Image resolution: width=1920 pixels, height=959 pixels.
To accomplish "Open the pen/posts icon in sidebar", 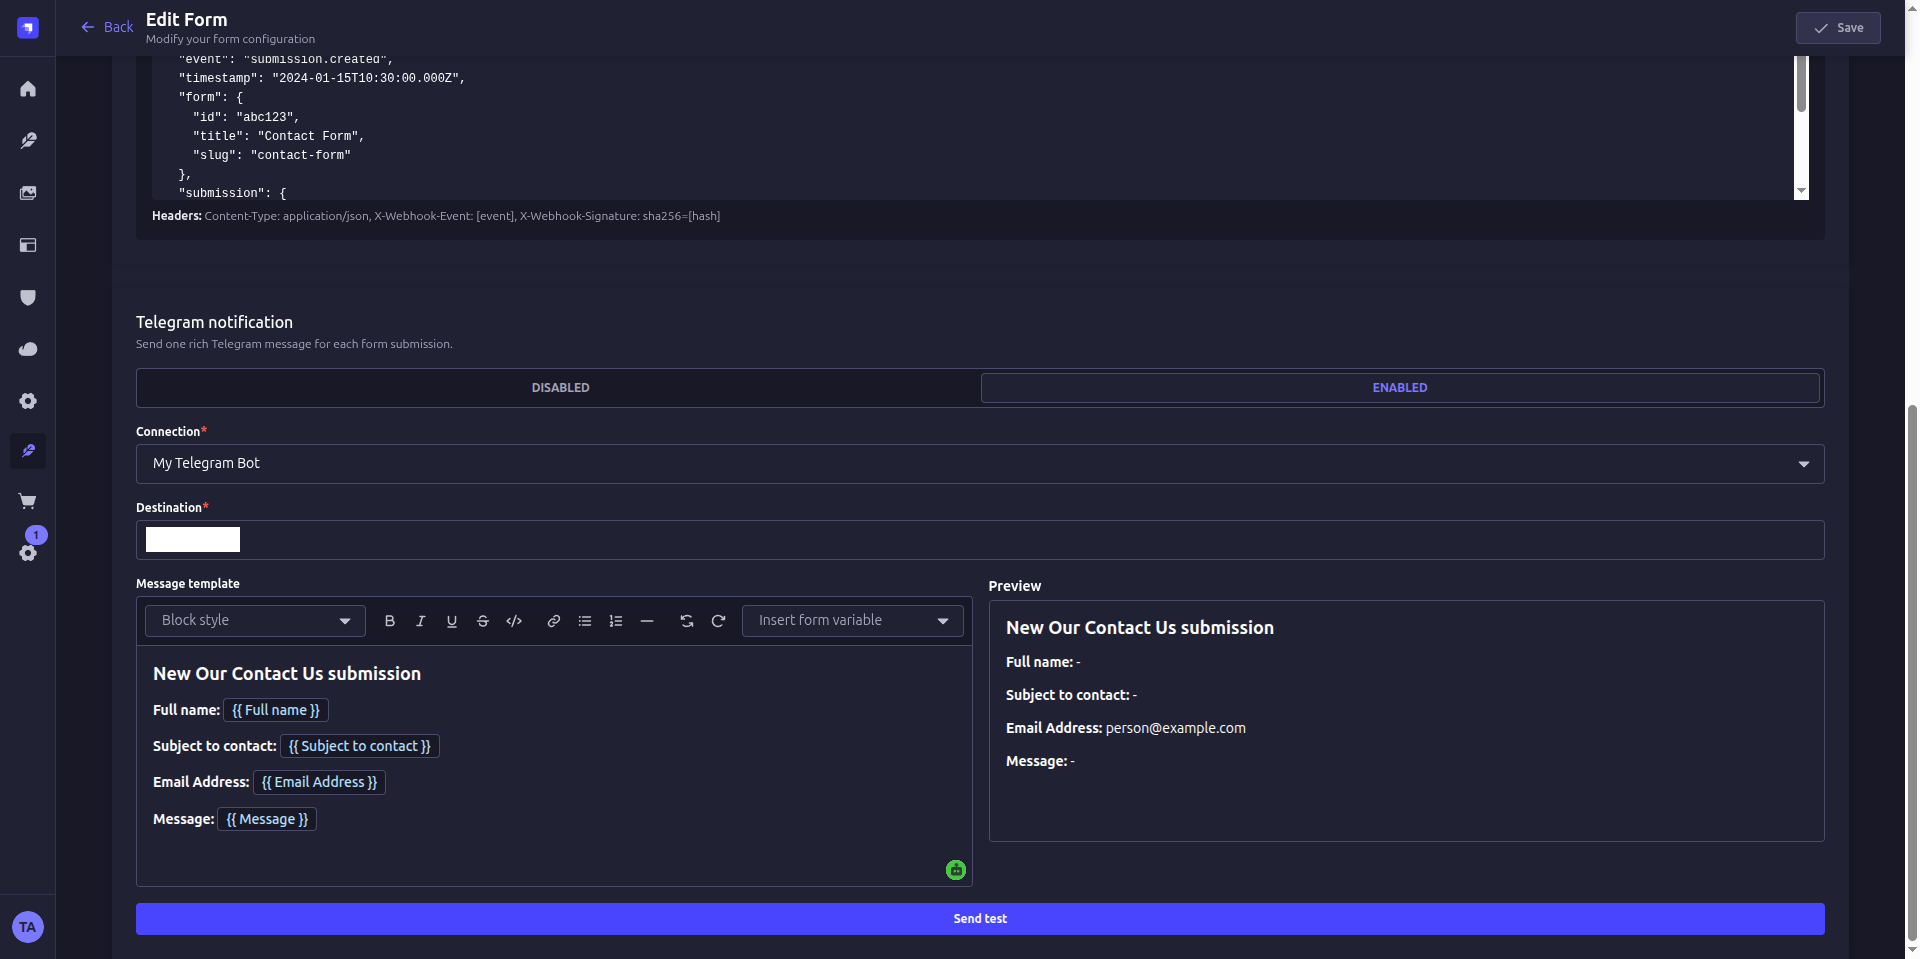I will (x=28, y=141).
